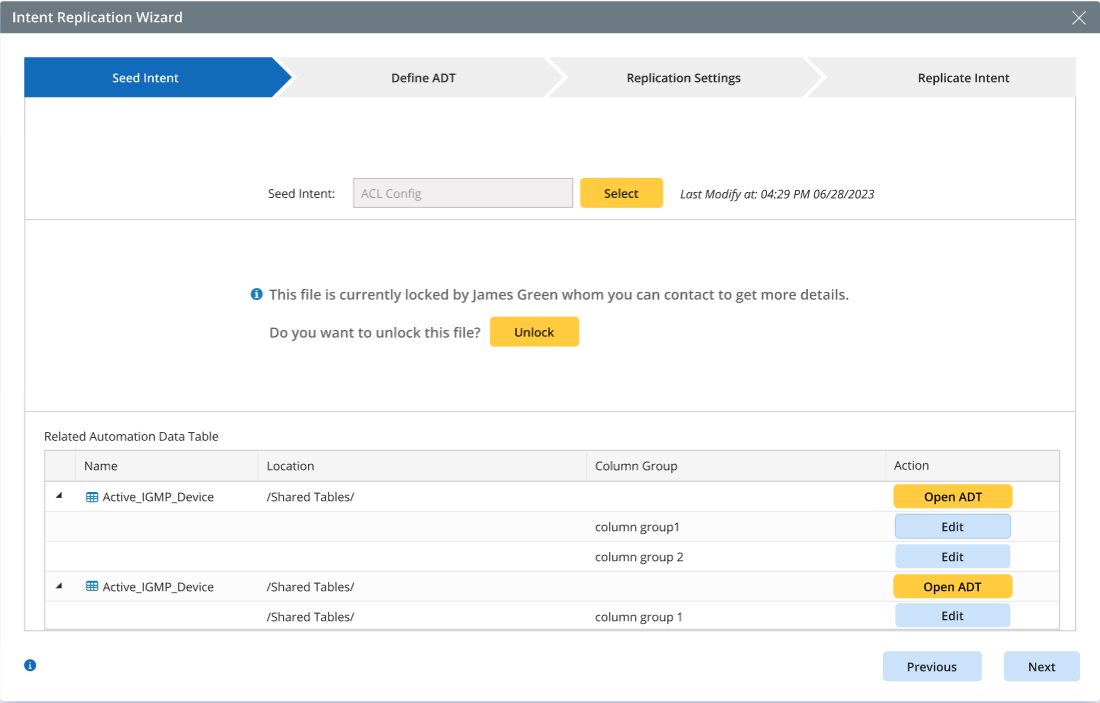Collapse the second Active_IGMP_Device tree row
Screen dimensions: 1100x703
(x=58, y=586)
